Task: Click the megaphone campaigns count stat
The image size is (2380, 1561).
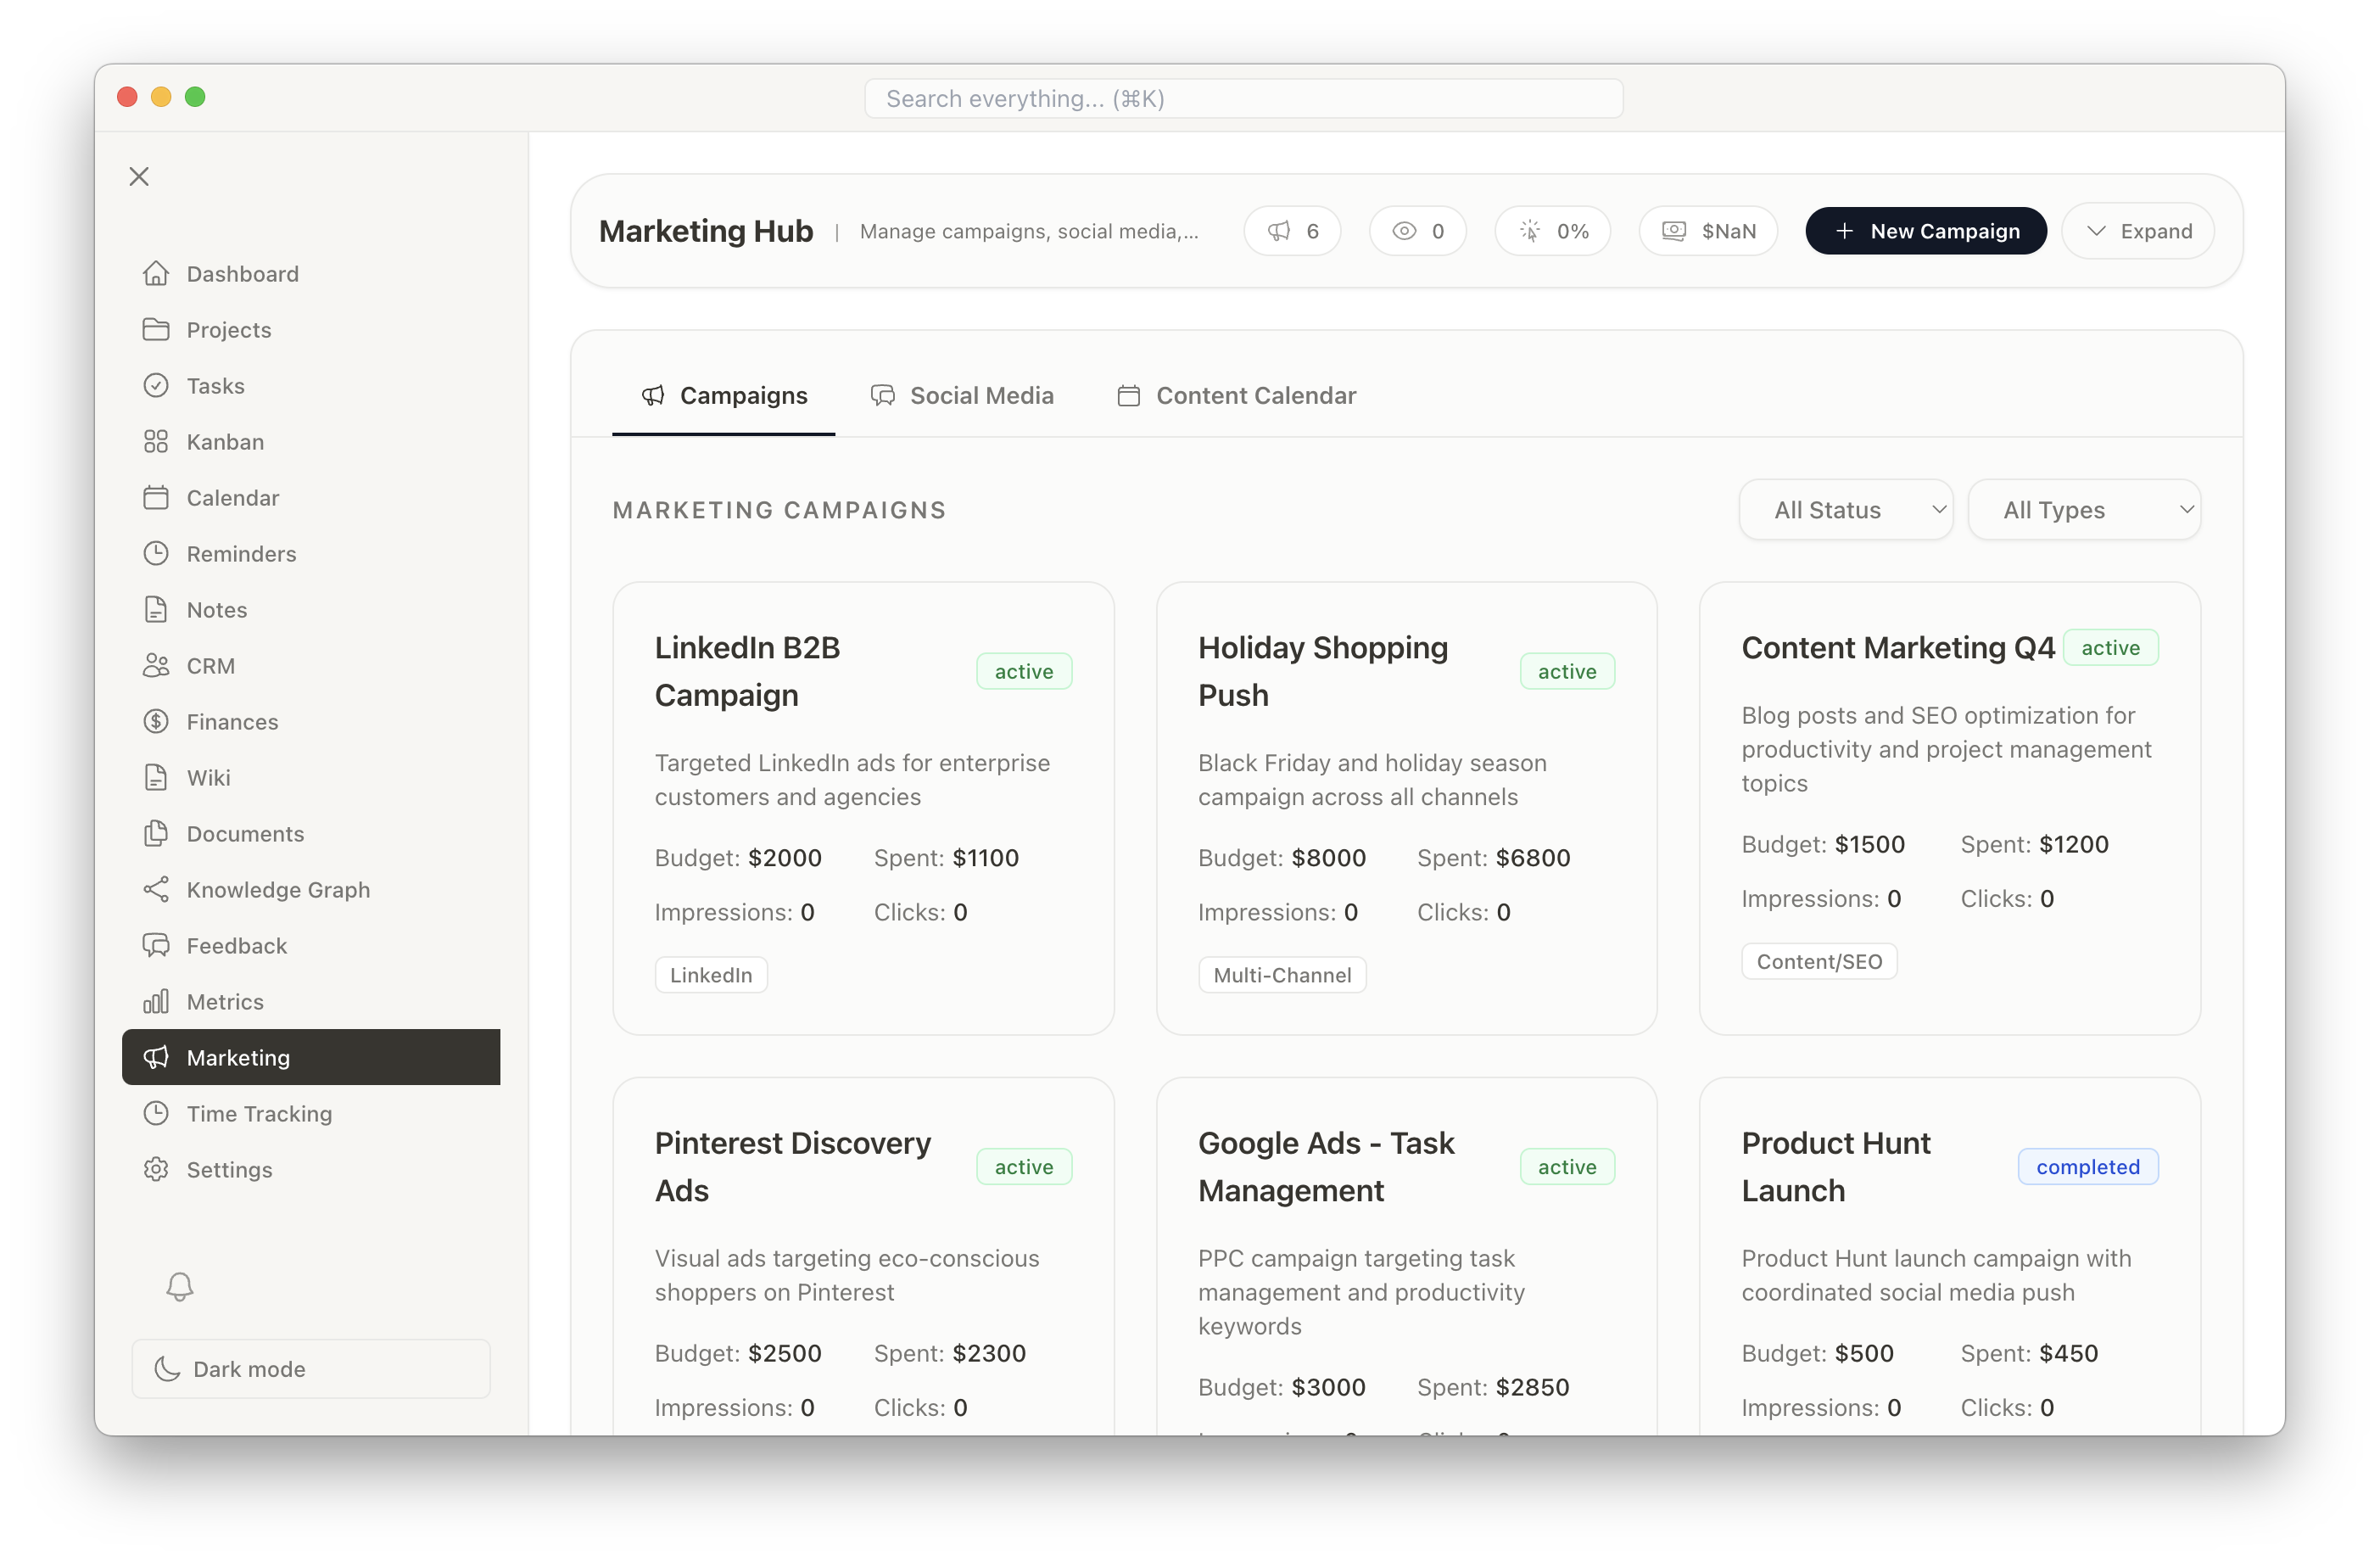Action: click(1292, 231)
